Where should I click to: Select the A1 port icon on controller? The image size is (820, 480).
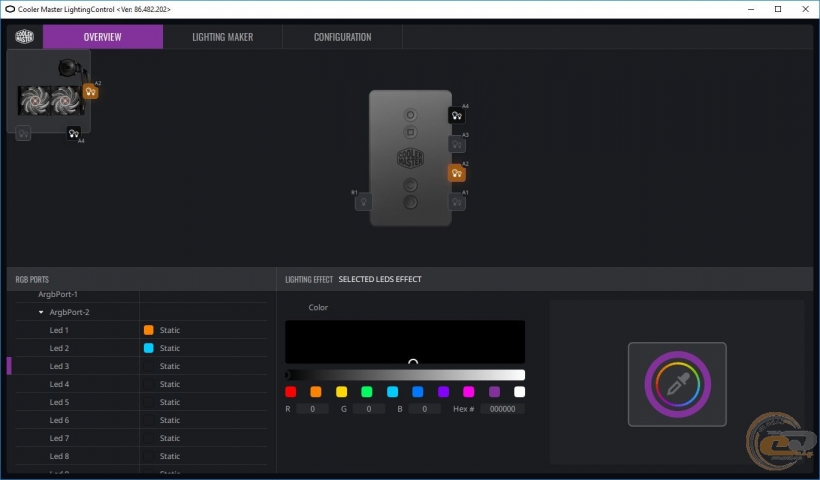click(x=457, y=202)
